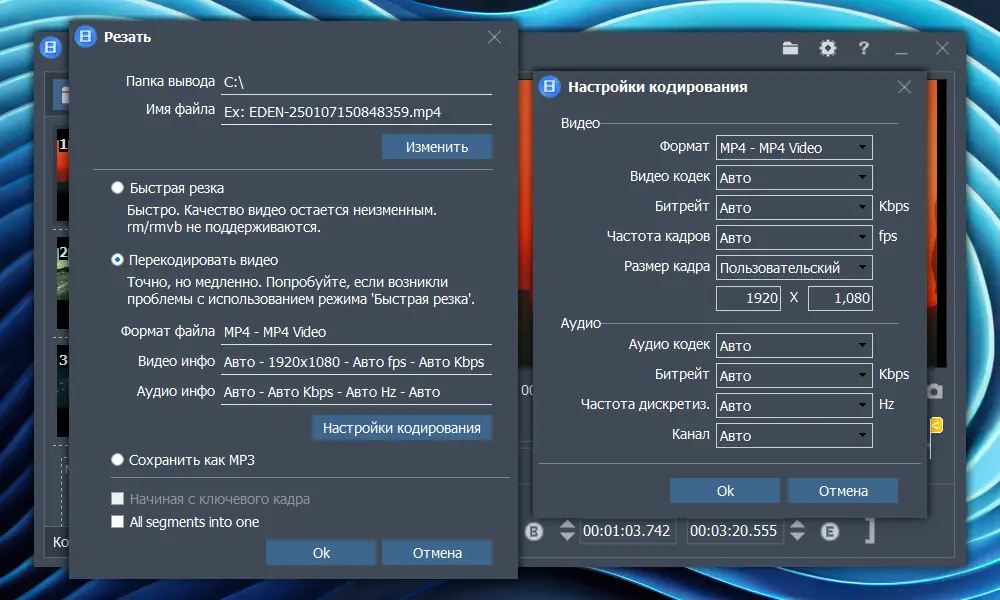Click the Резать dialog app icon

(85, 36)
